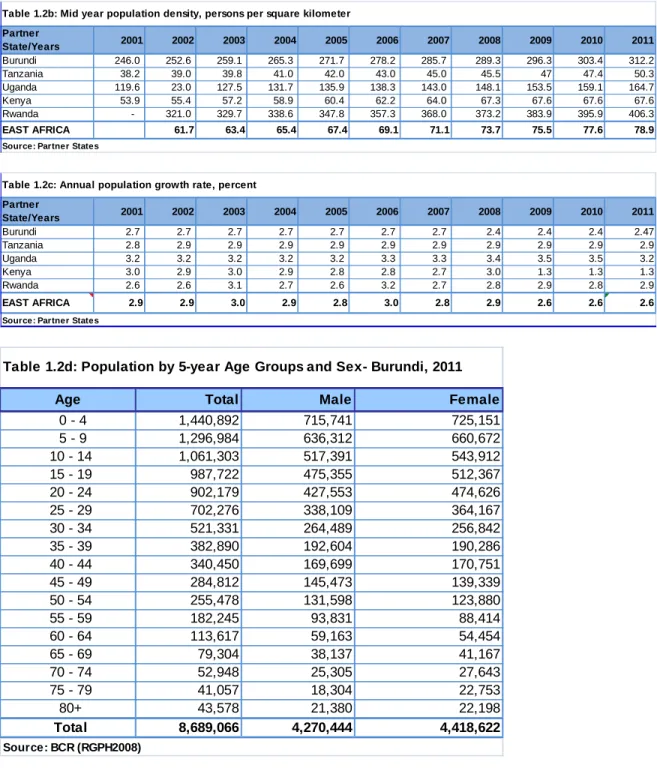The image size is (657, 774).
Task: Click Table 1.2c title text
Action: pyautogui.click(x=129, y=185)
